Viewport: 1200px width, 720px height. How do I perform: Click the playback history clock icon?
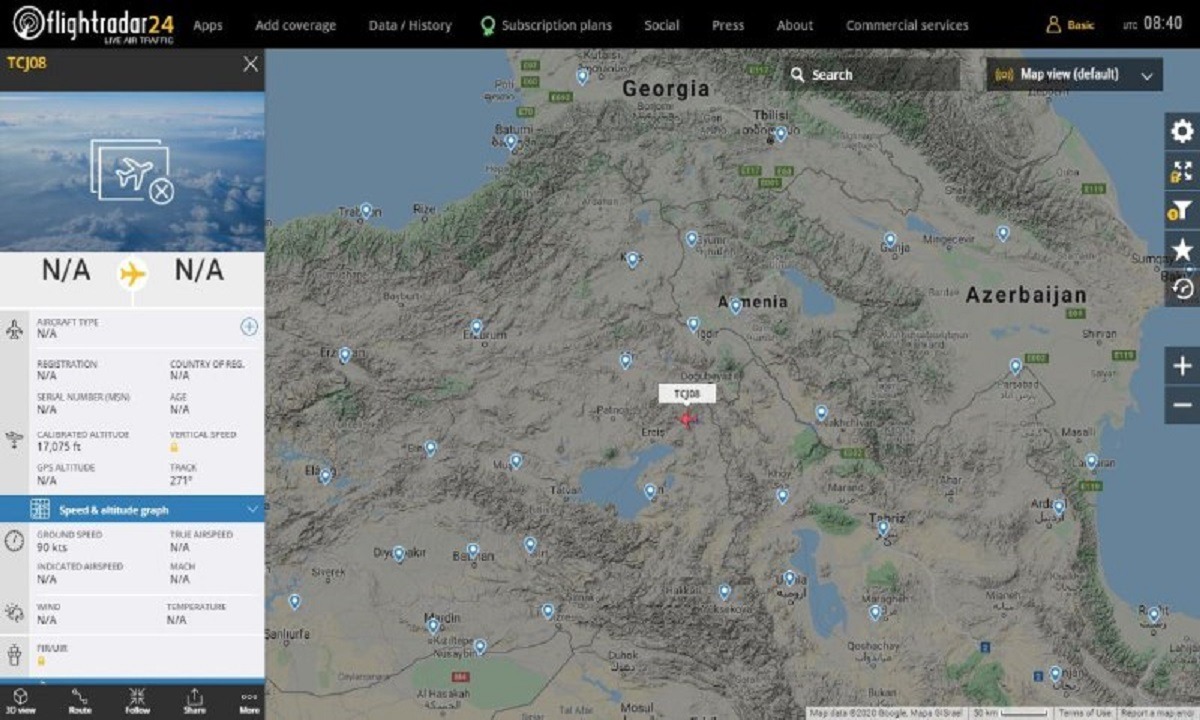[1182, 288]
